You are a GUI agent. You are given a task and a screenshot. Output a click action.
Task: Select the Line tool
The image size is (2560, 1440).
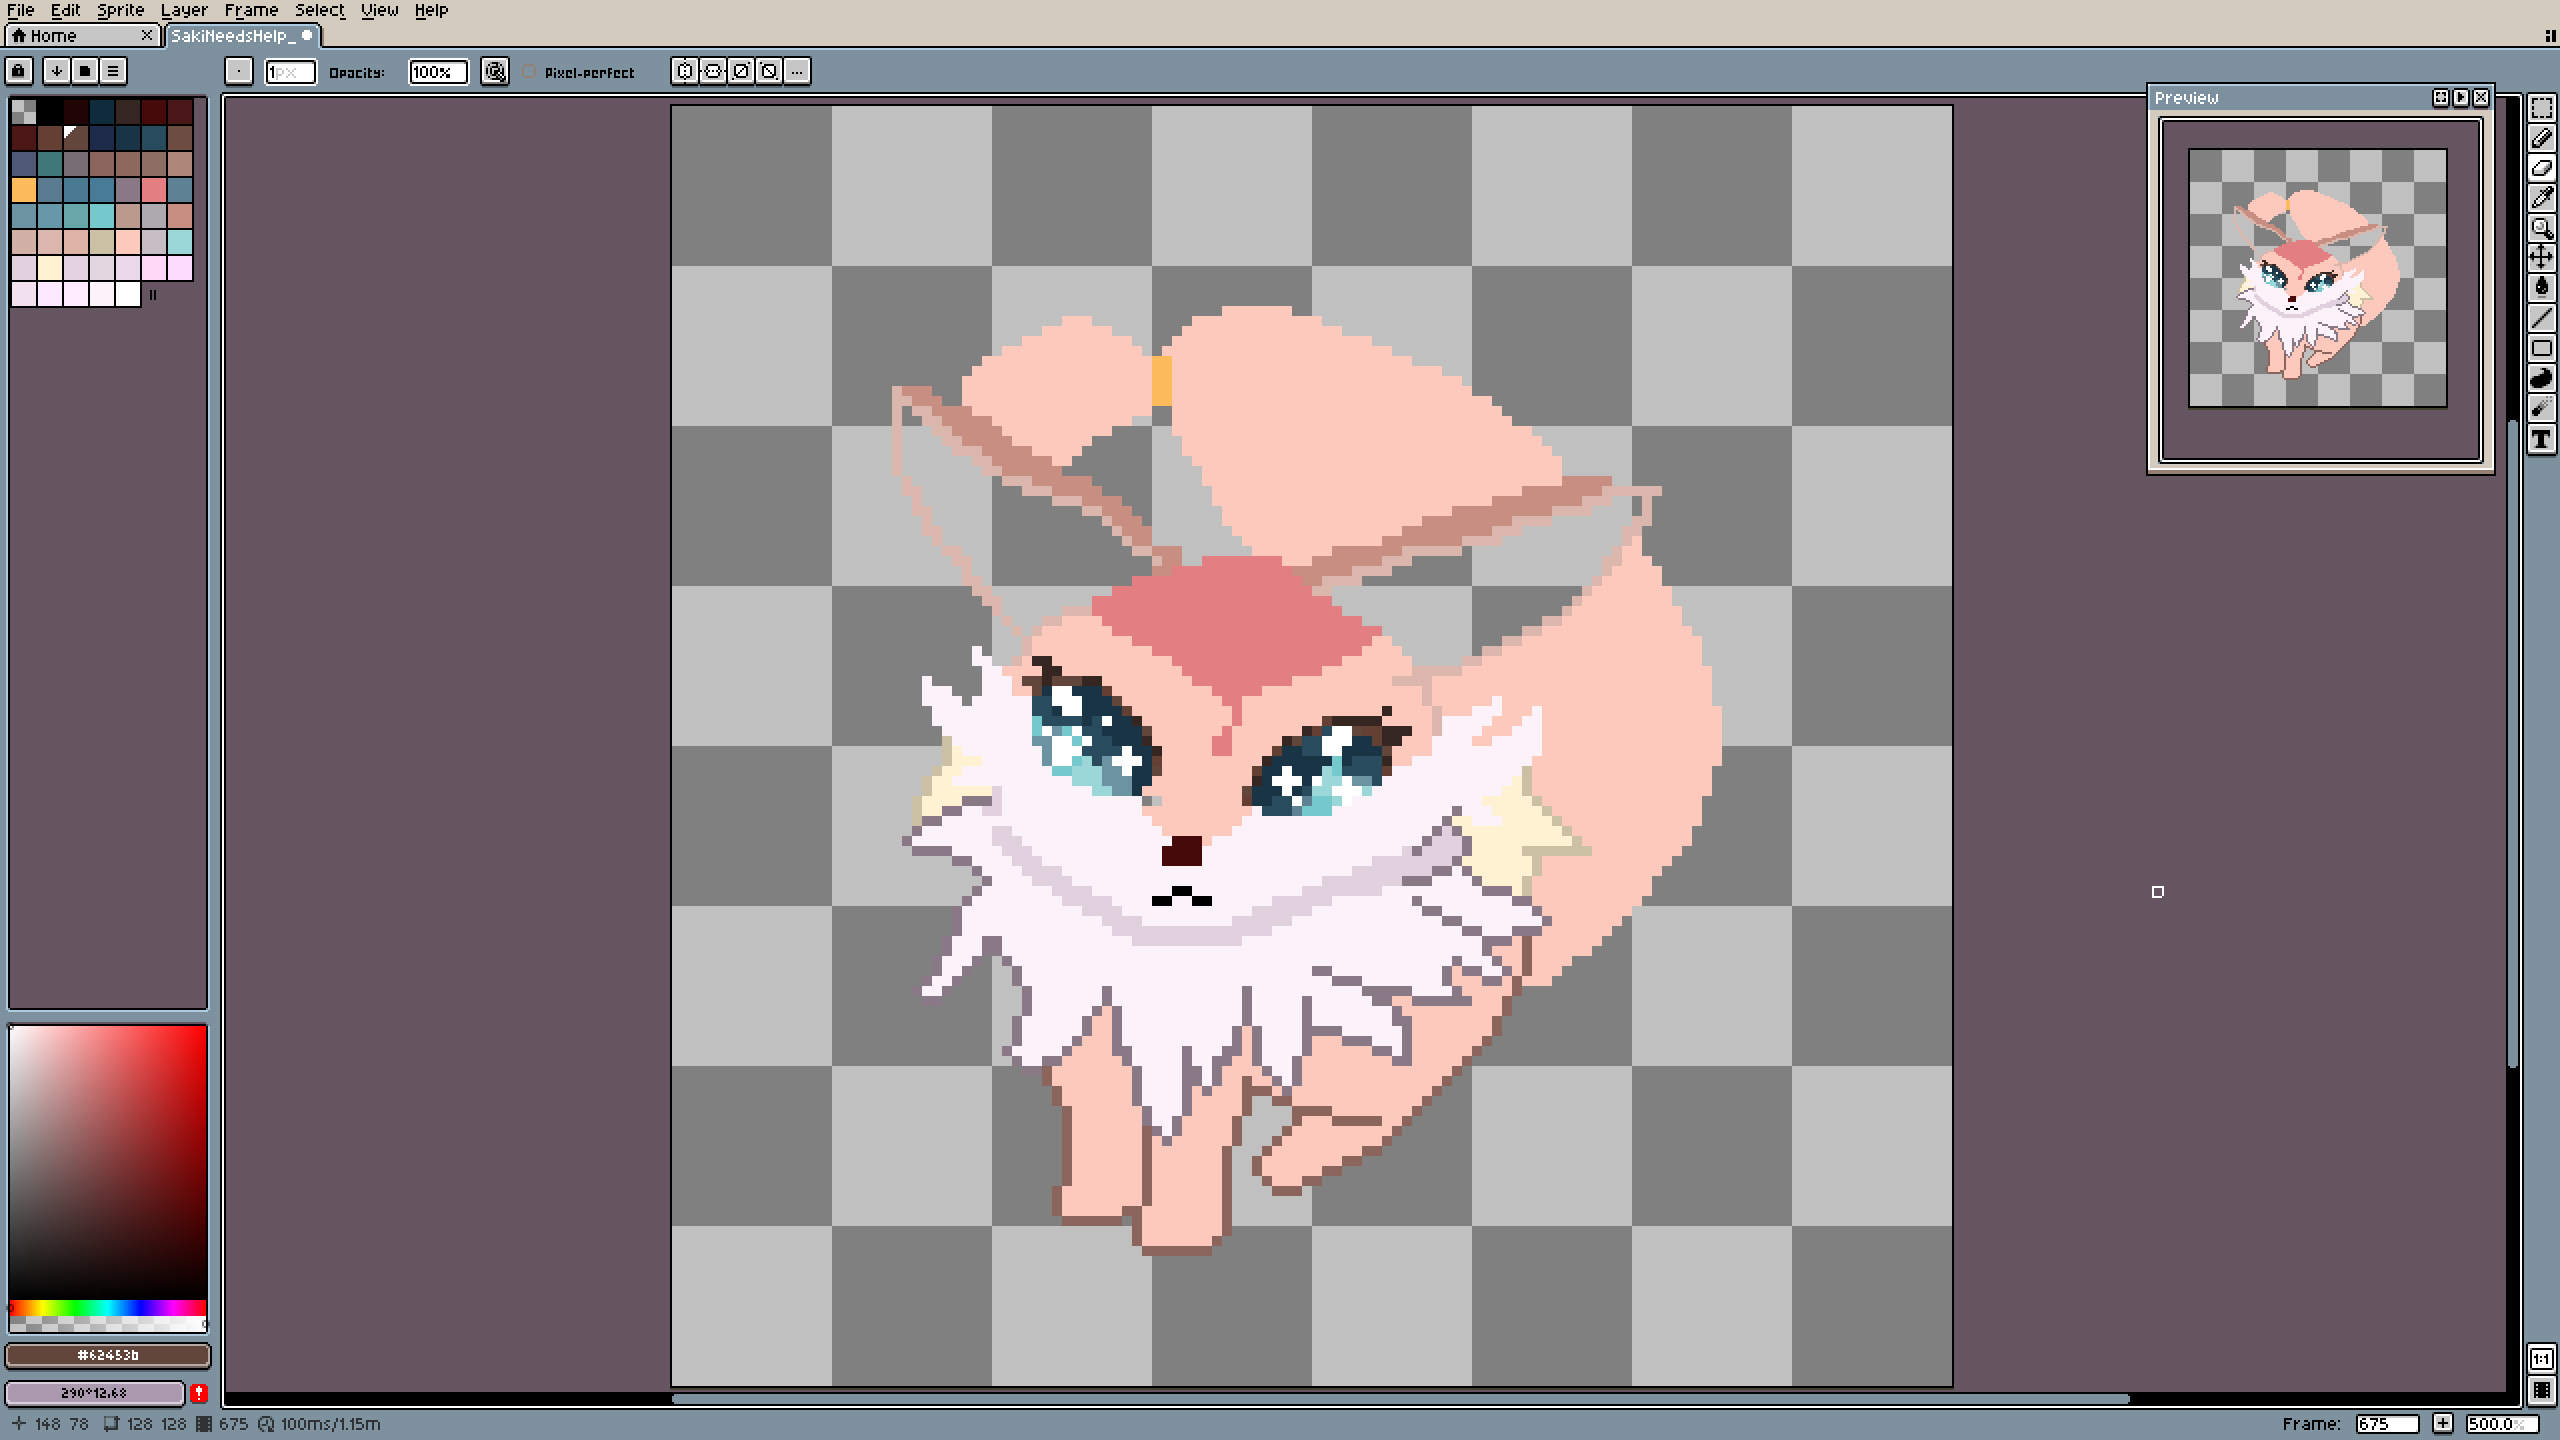[x=2541, y=318]
